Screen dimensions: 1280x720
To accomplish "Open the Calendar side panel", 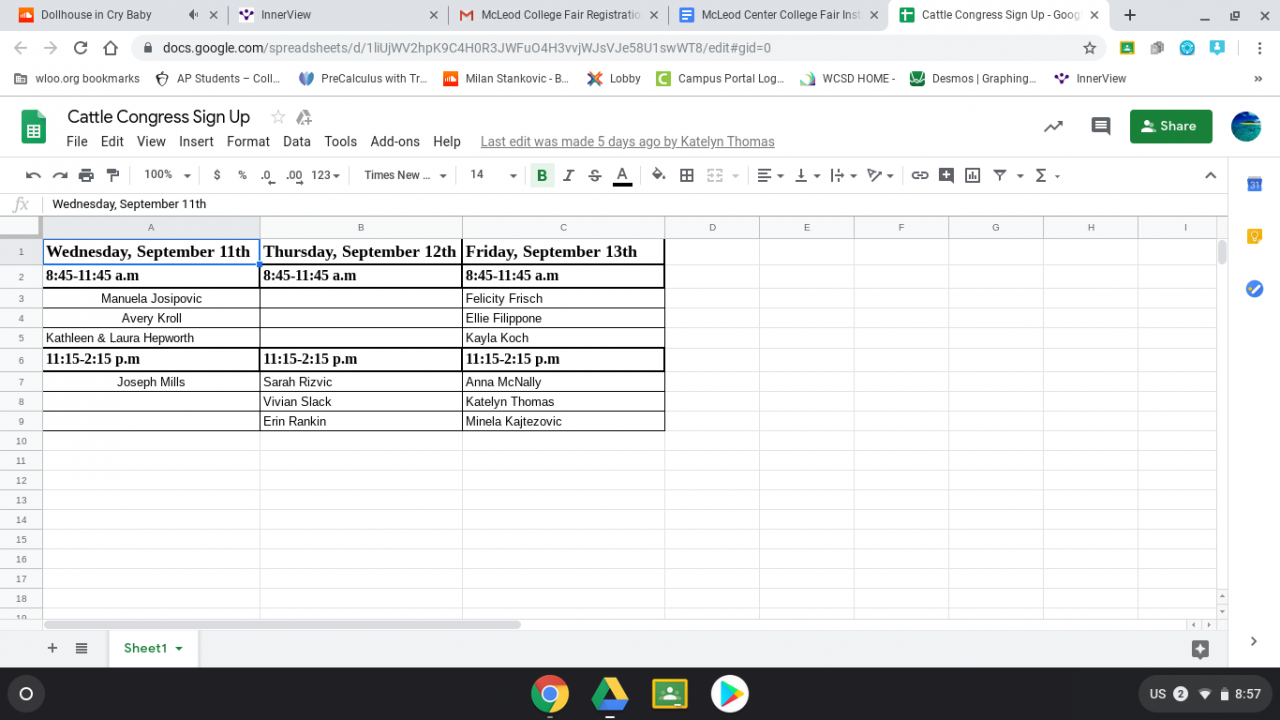I will [x=1254, y=184].
